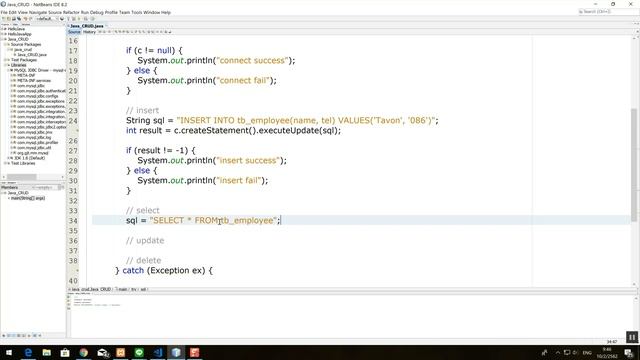Open Visual Studio Code from taskbar
The height and width of the screenshot is (360, 640).
pyautogui.click(x=158, y=353)
